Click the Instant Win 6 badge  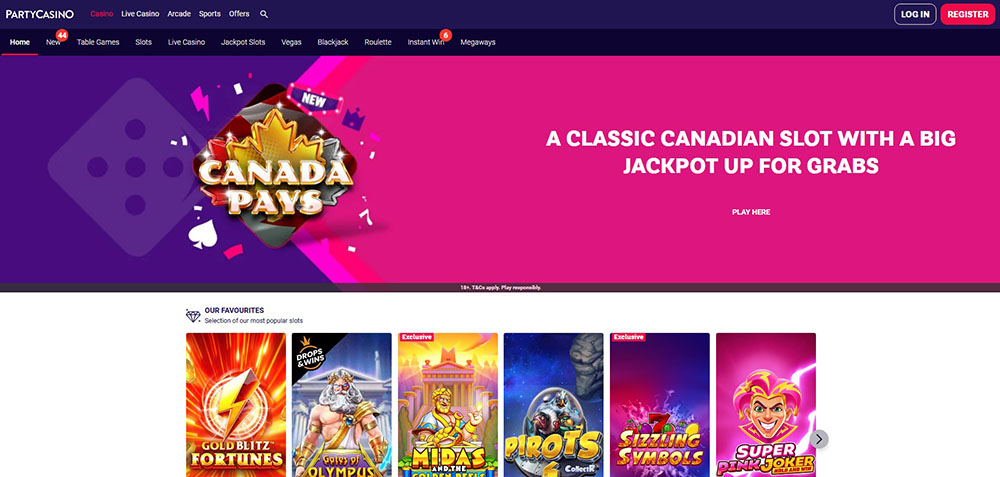(x=446, y=35)
